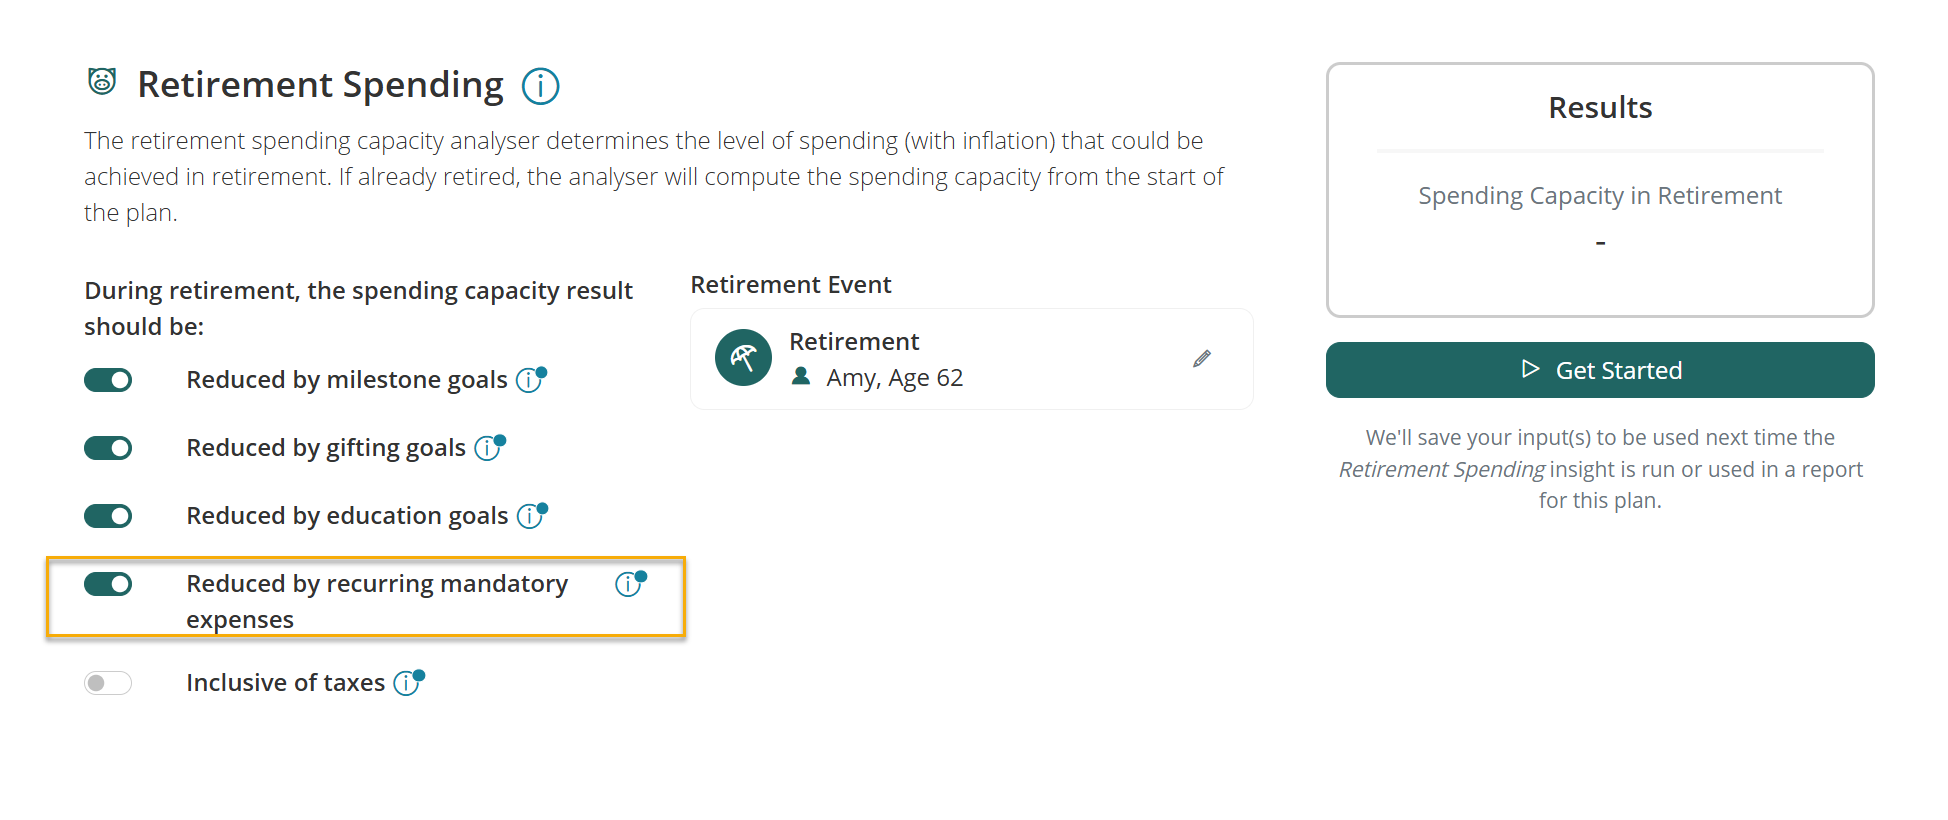The height and width of the screenshot is (820, 1948).
Task: Open info tooltip for gifting goals
Action: pos(488,448)
